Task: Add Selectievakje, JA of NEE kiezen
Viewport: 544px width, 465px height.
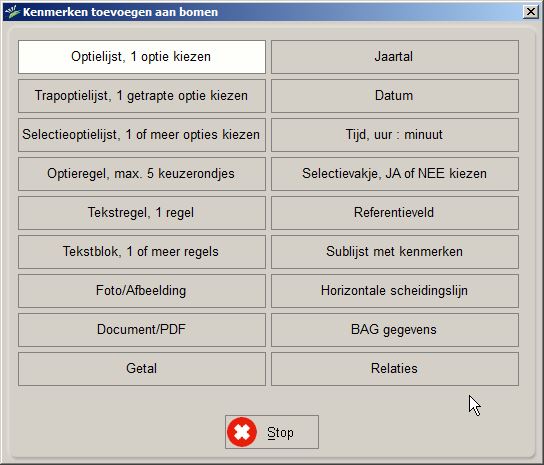Action: (x=395, y=174)
